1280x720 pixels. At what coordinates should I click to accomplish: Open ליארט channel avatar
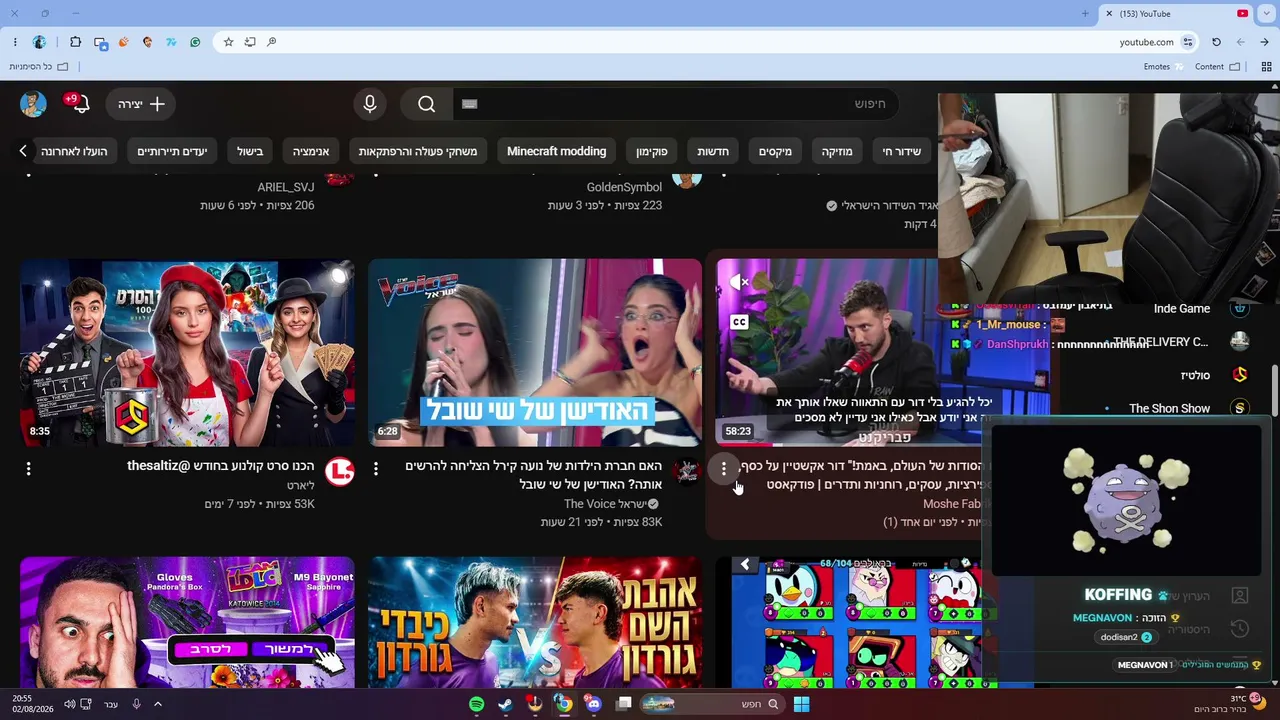click(340, 472)
